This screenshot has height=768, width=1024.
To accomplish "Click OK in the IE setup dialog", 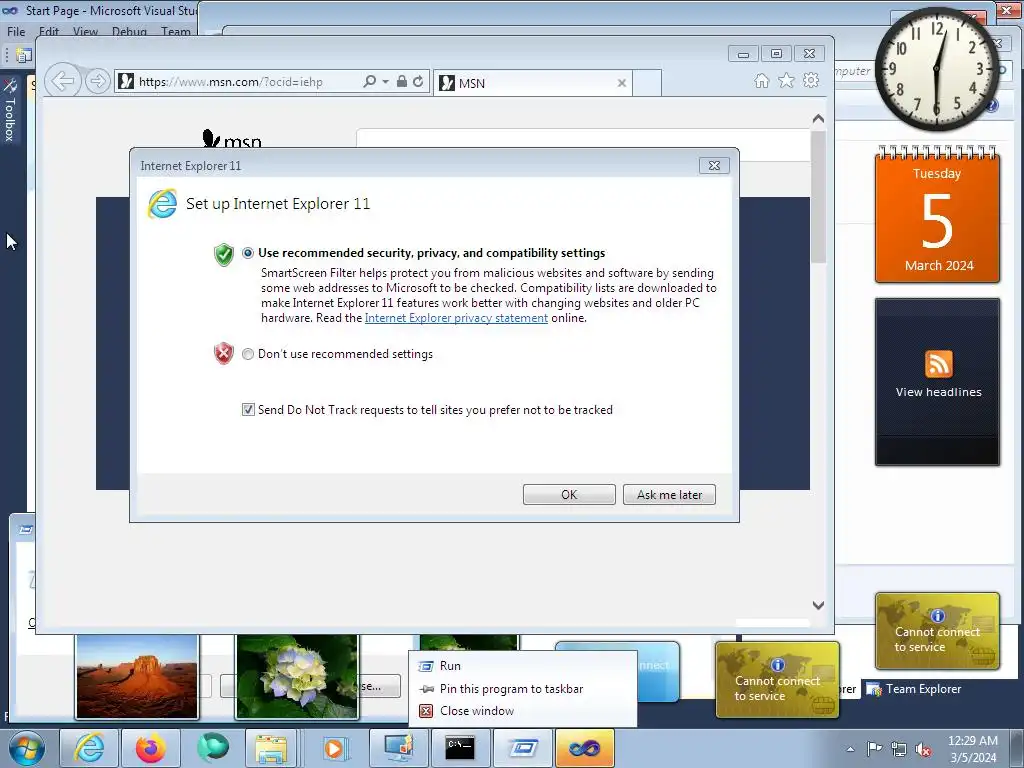I will point(569,494).
